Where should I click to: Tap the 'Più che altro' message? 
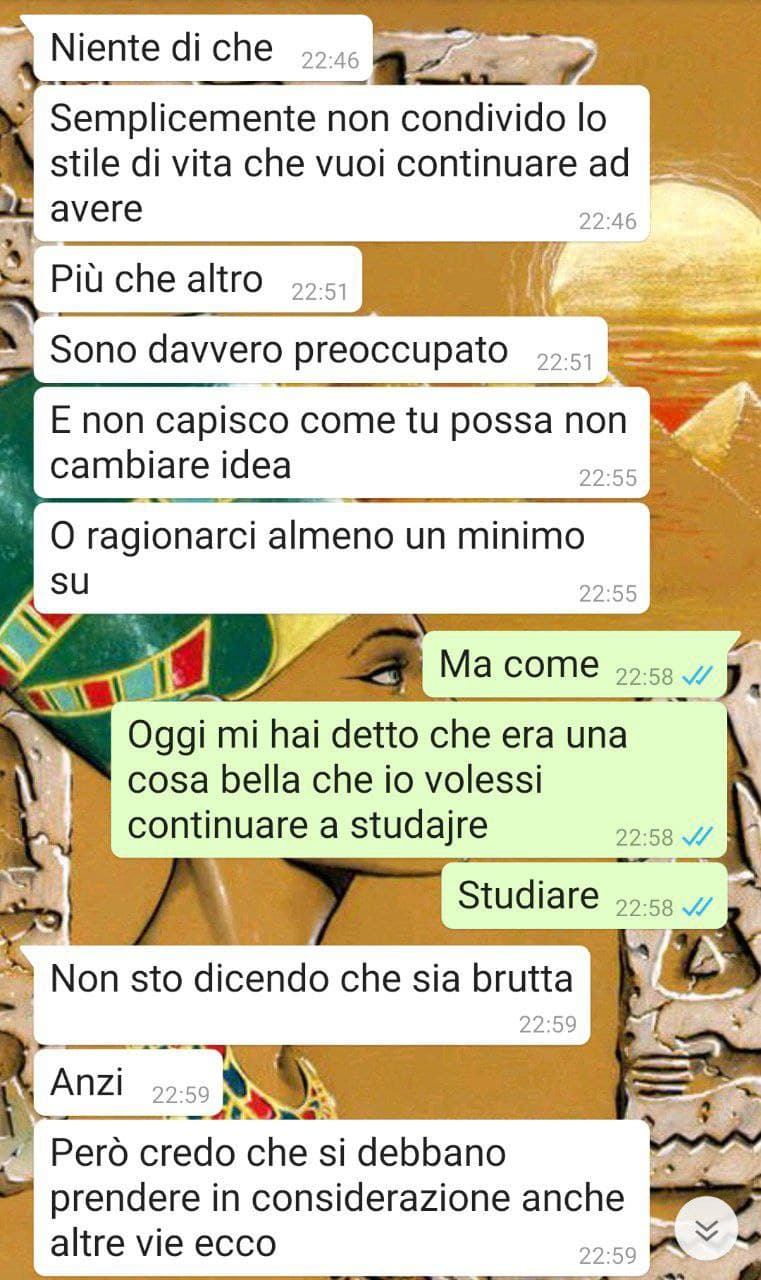click(x=198, y=280)
